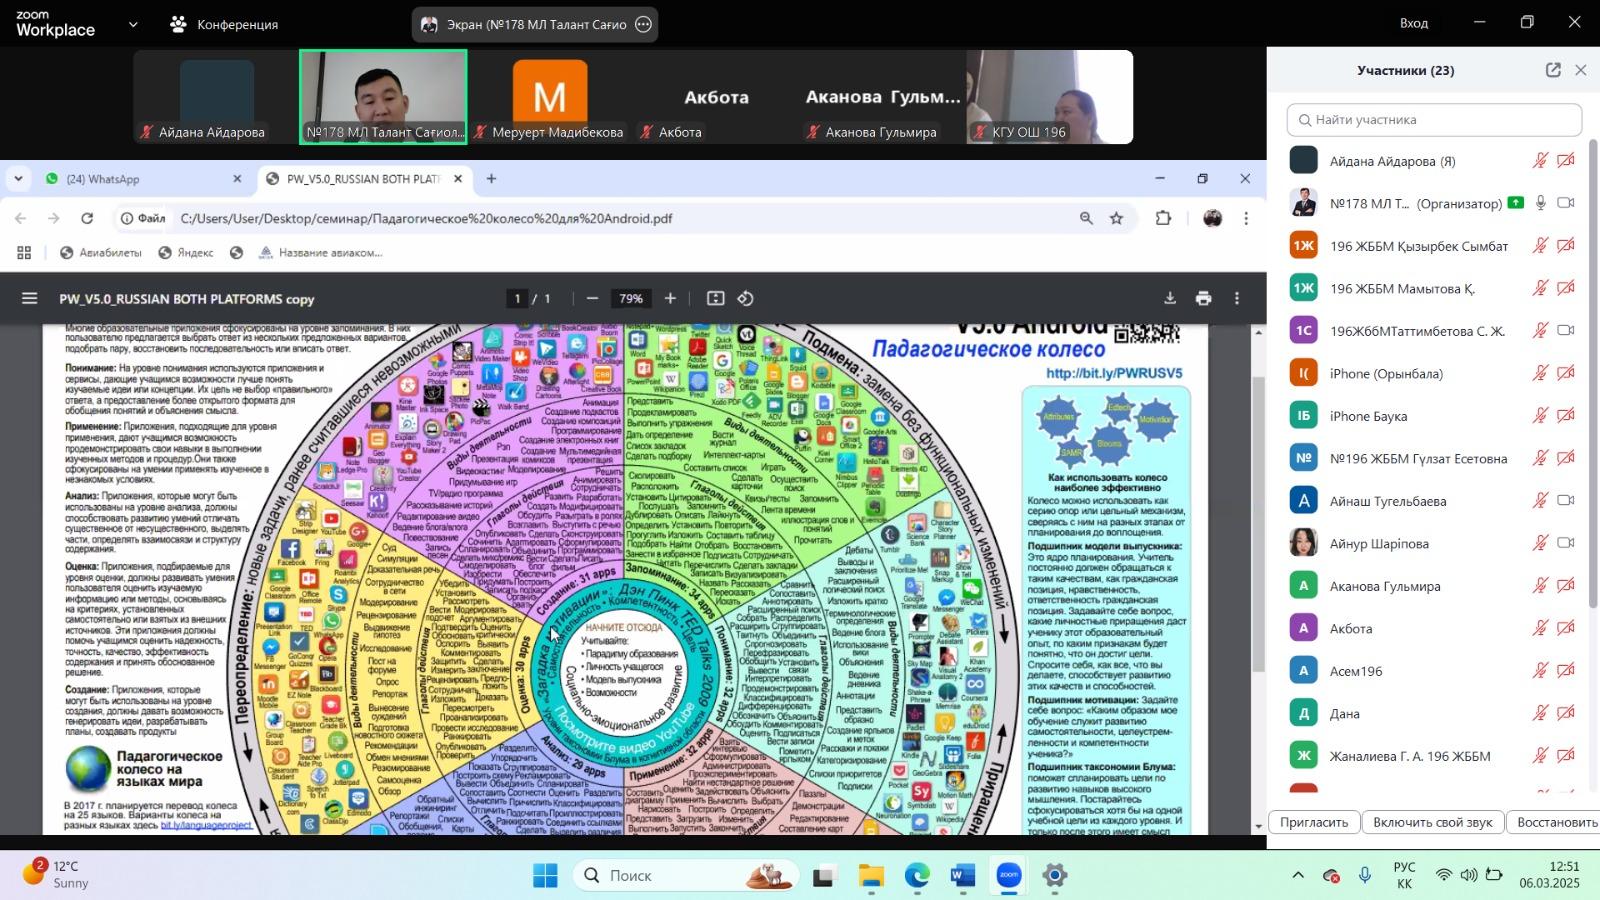Bookmark this page with the star icon
This screenshot has height=900, width=1600.
[1116, 219]
